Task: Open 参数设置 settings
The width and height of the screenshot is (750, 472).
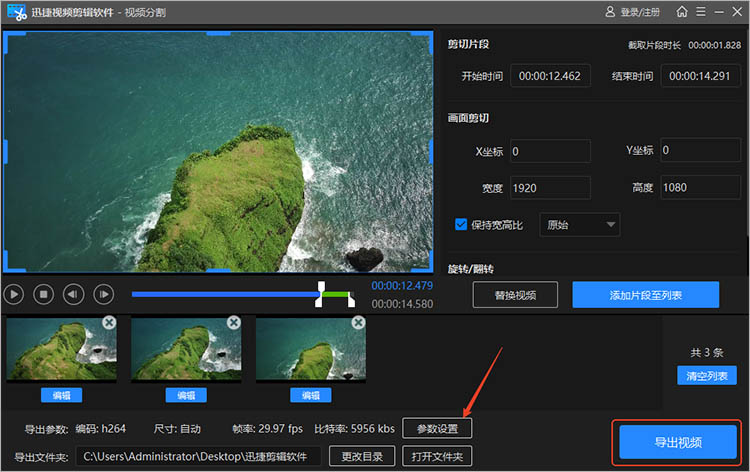Action: (x=437, y=428)
